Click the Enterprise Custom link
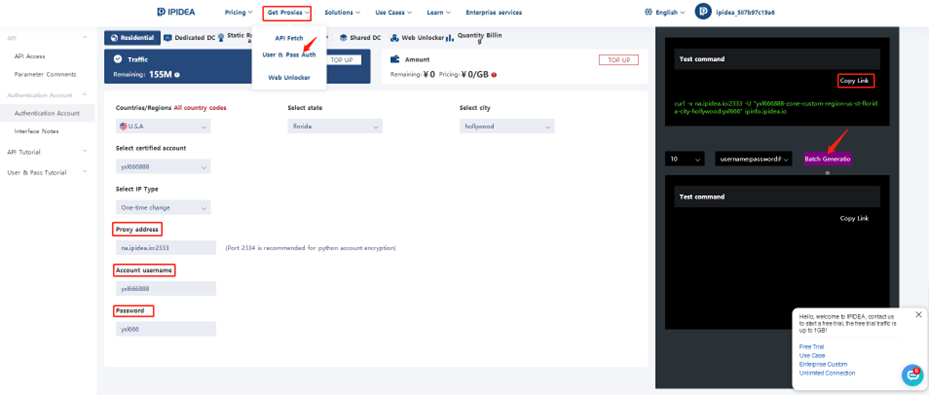This screenshot has width=929, height=395. (824, 365)
